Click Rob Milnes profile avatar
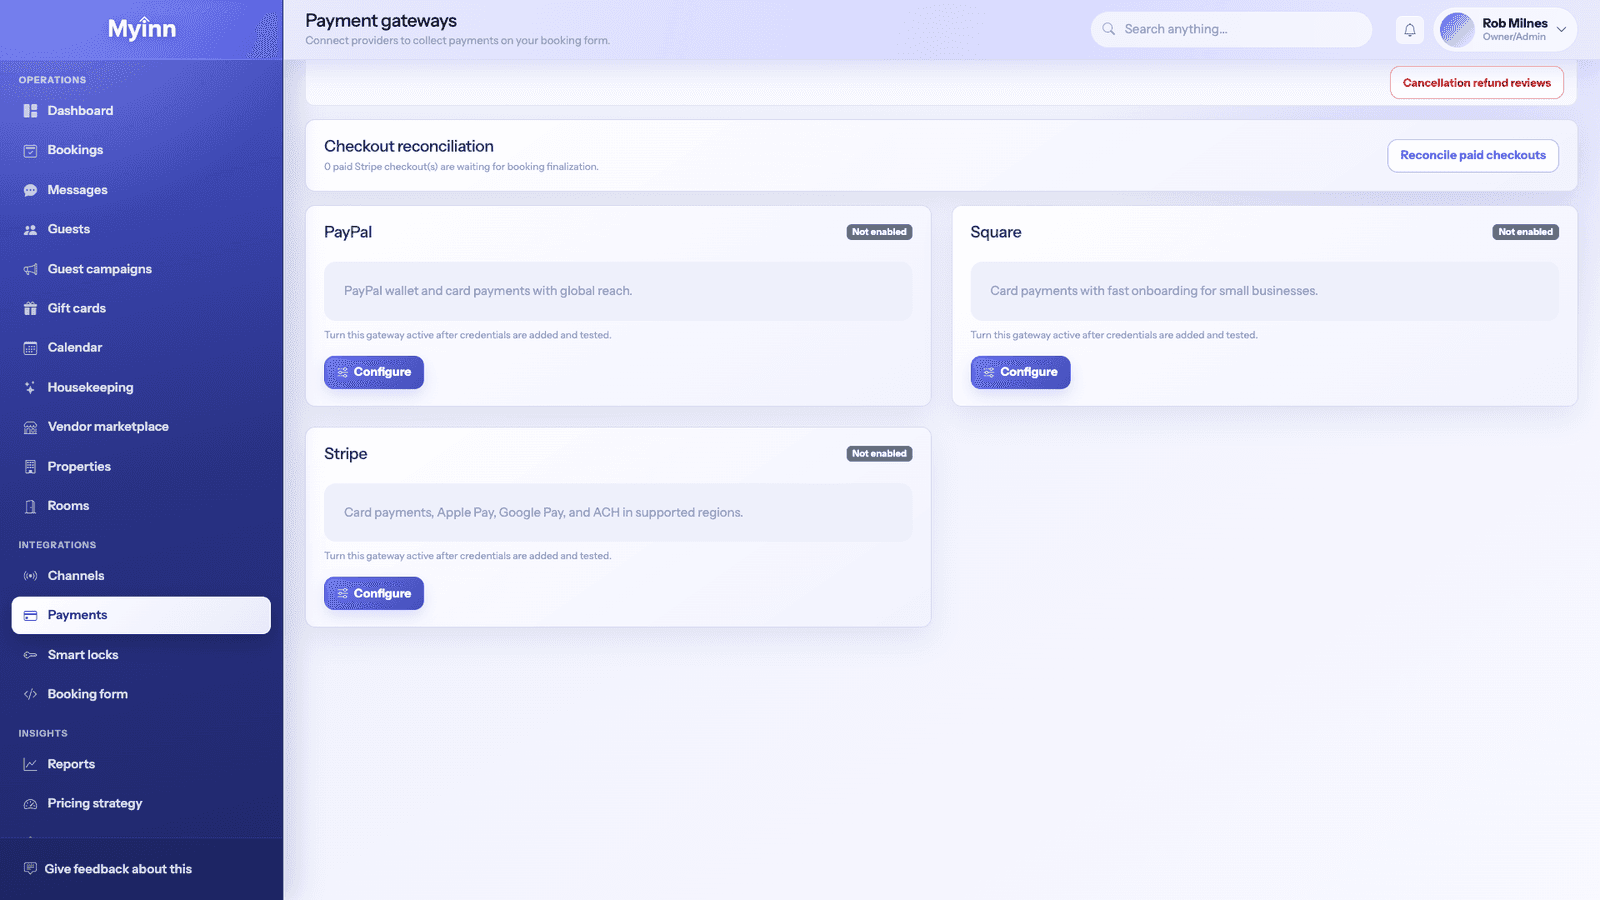This screenshot has height=900, width=1600. pos(1457,30)
